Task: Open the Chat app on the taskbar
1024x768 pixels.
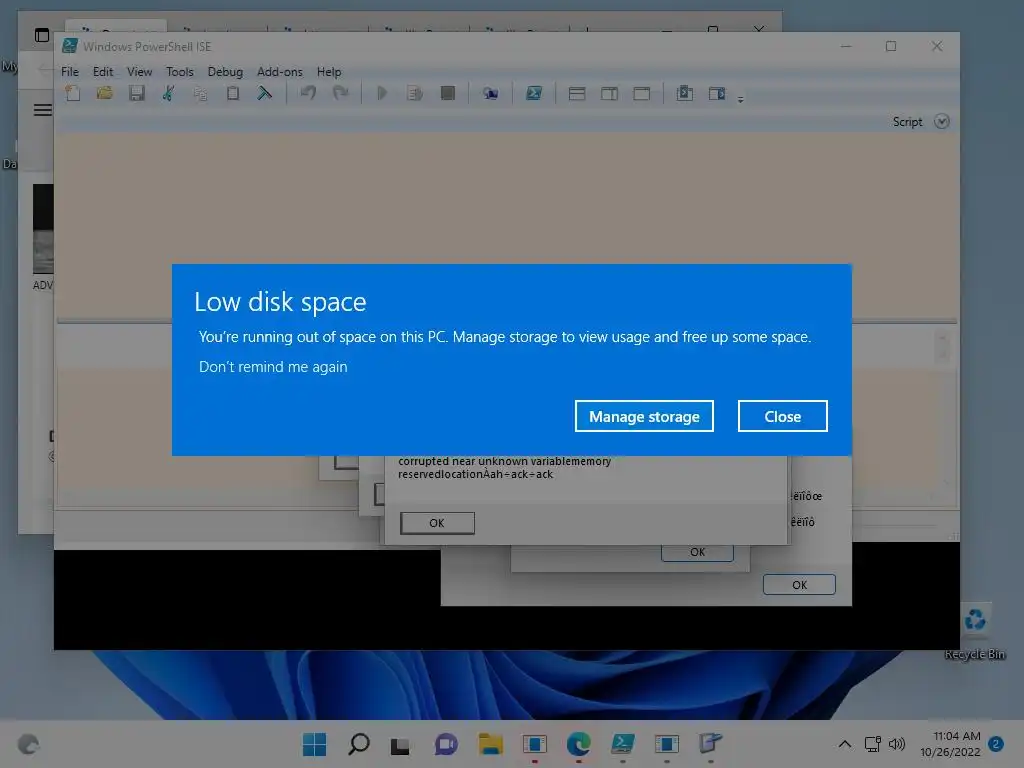Action: pyautogui.click(x=446, y=744)
